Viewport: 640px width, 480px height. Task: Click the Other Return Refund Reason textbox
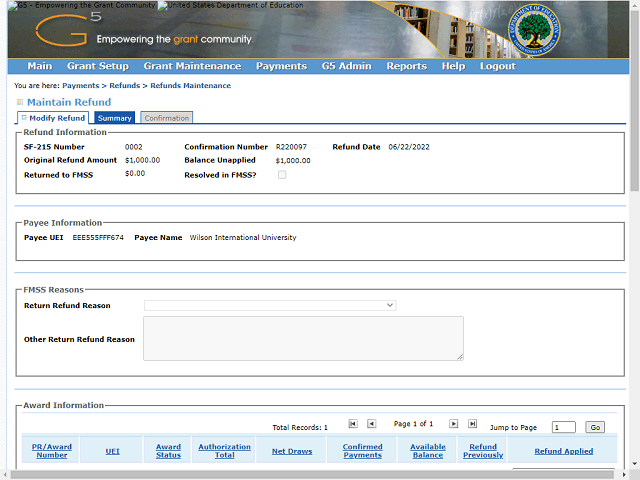pyautogui.click(x=303, y=338)
